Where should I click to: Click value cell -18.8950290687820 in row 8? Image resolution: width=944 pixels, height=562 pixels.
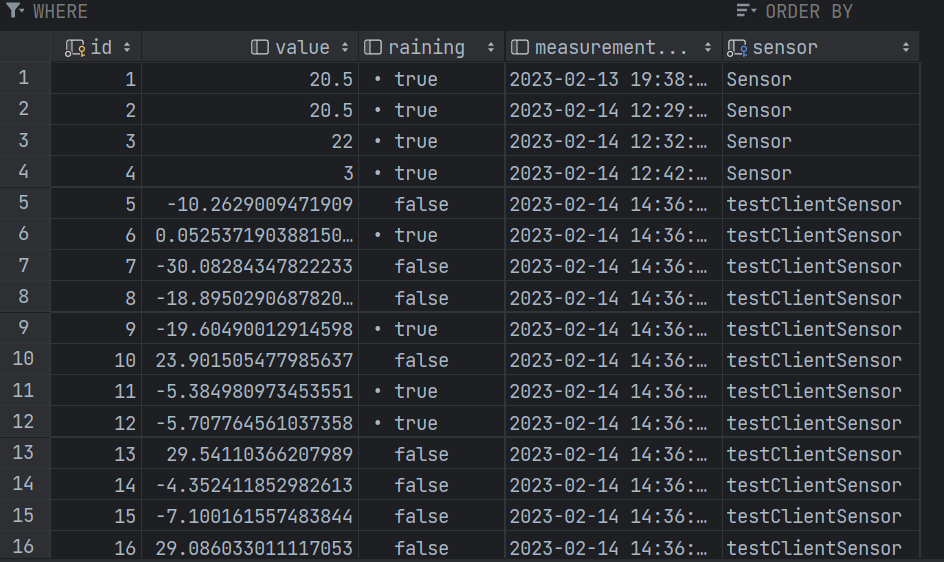pyautogui.click(x=250, y=298)
